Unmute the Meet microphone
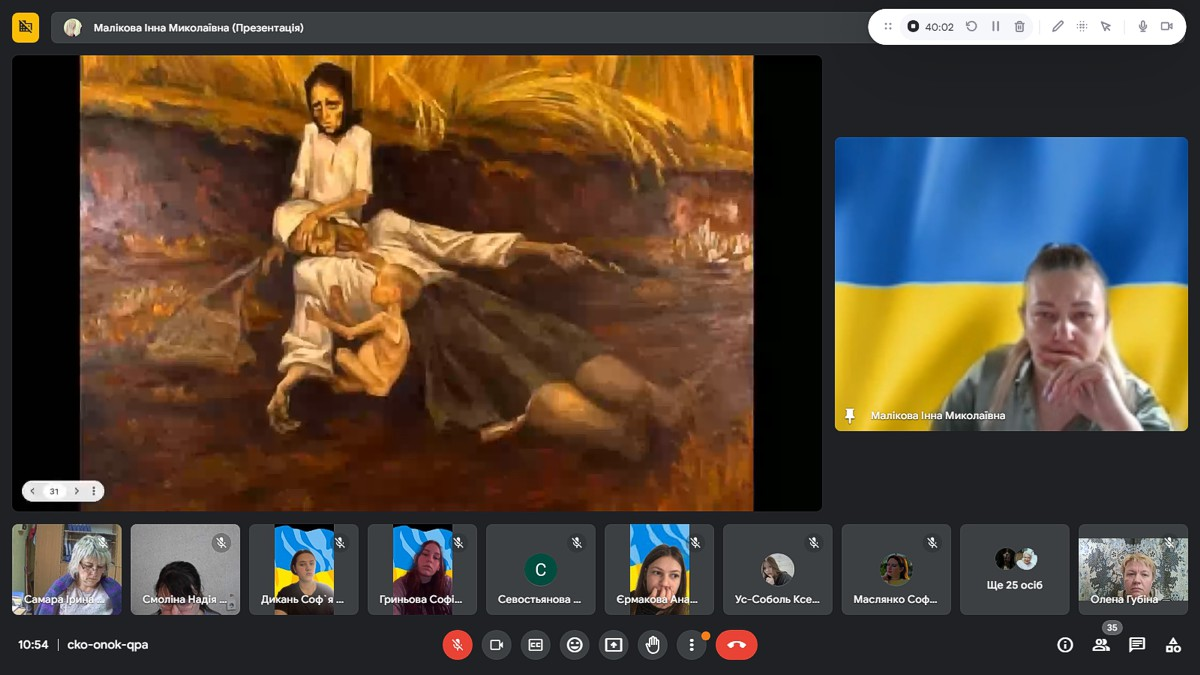The width and height of the screenshot is (1200, 675). point(458,645)
